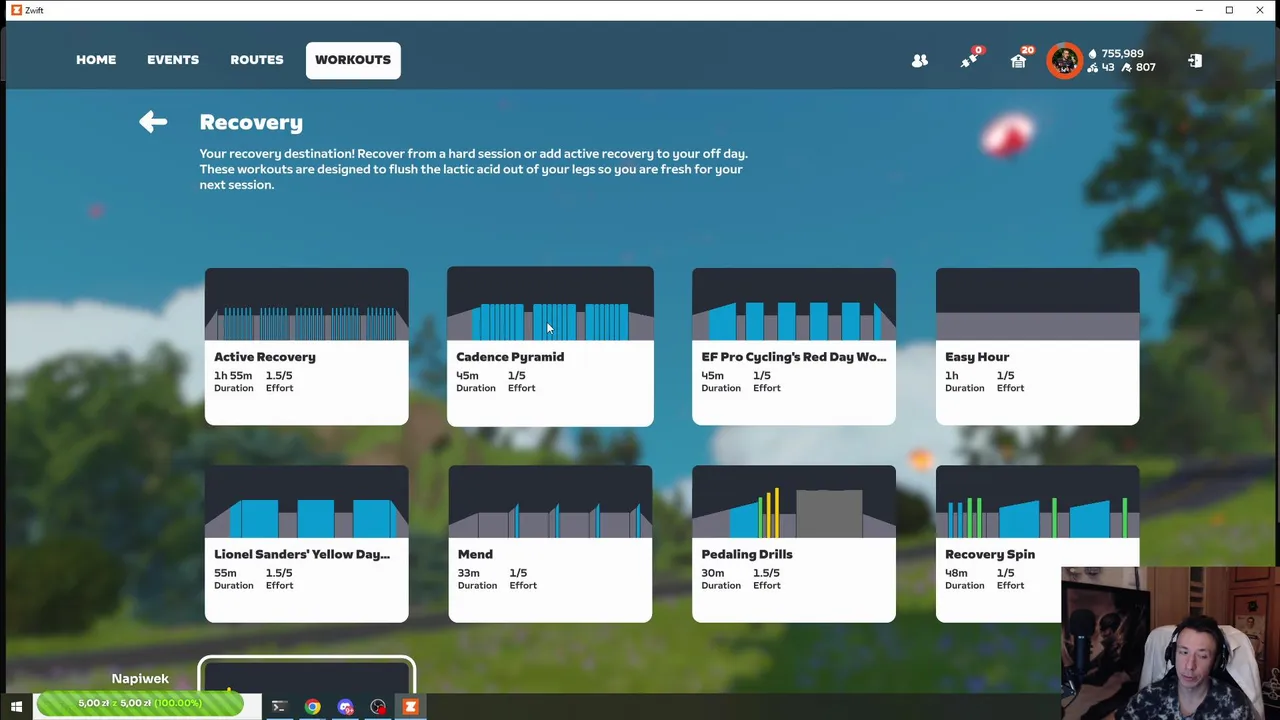This screenshot has width=1280, height=720.
Task: Click the 1h 55m duration of Active Recovery
Action: coord(233,376)
